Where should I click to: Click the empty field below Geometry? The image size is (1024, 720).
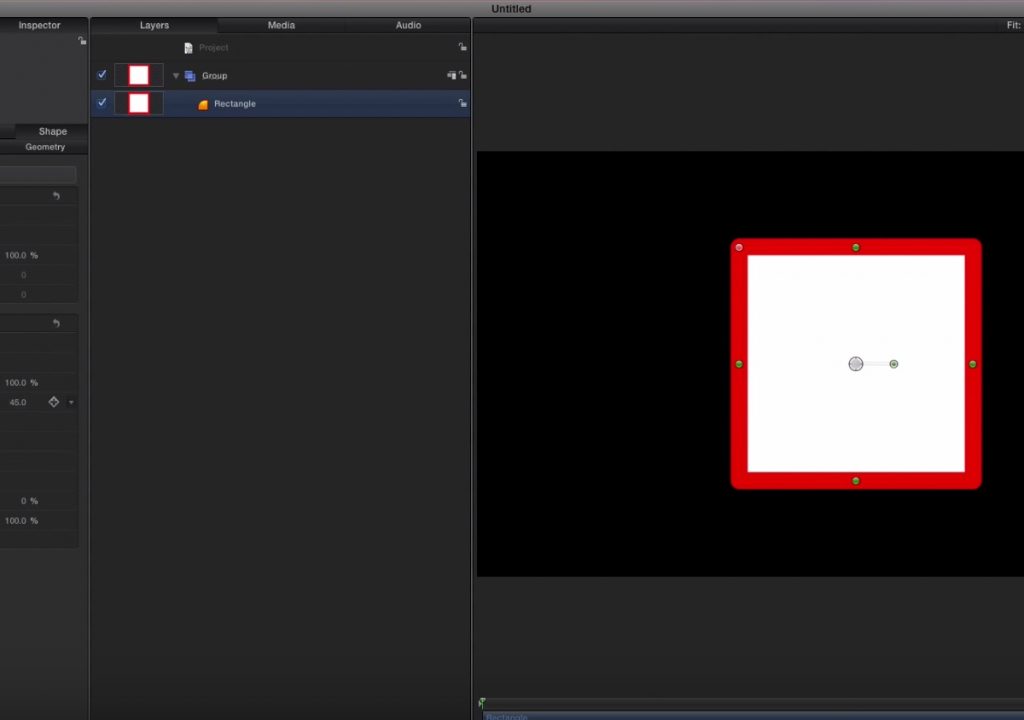(x=38, y=174)
